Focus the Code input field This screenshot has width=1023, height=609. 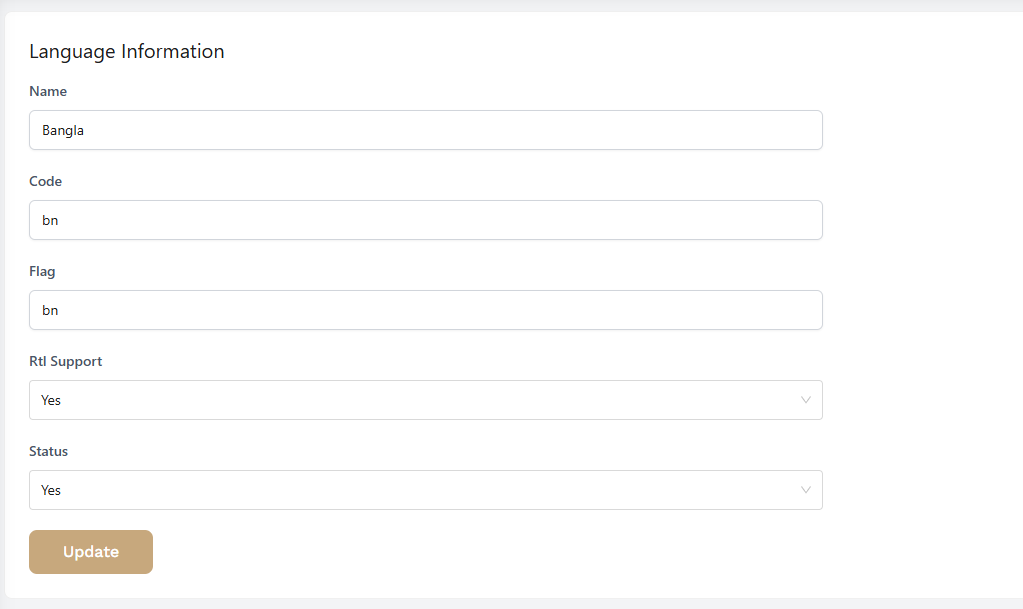425,220
